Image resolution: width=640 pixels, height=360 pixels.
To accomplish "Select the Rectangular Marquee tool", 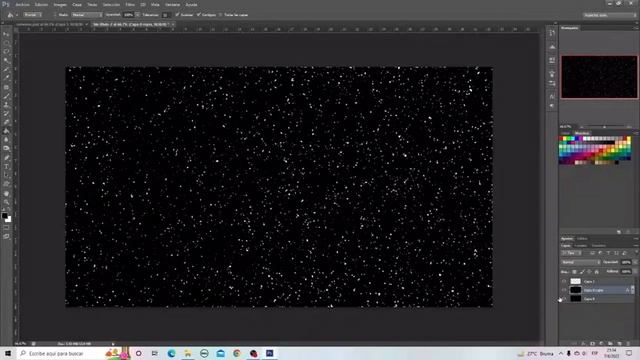I will pos(7,43).
